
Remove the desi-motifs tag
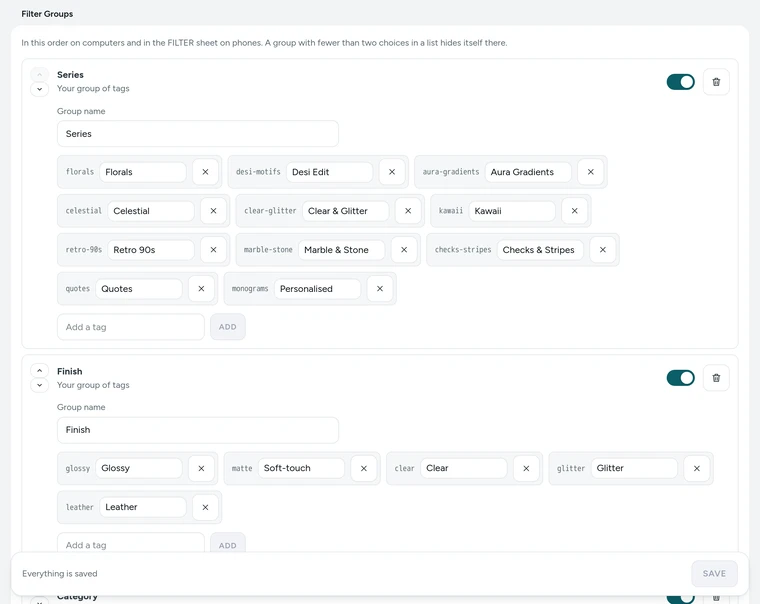coord(392,172)
